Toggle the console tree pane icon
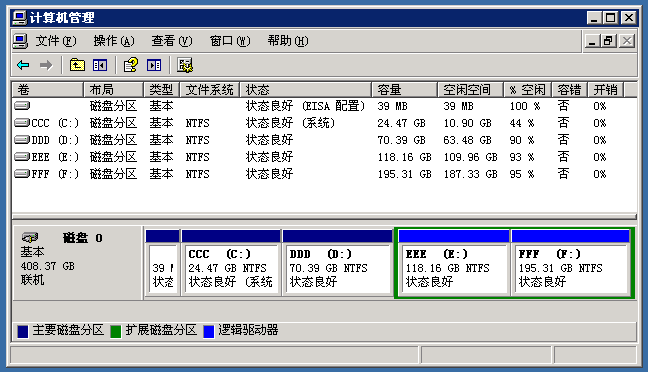648x372 pixels. (x=100, y=65)
